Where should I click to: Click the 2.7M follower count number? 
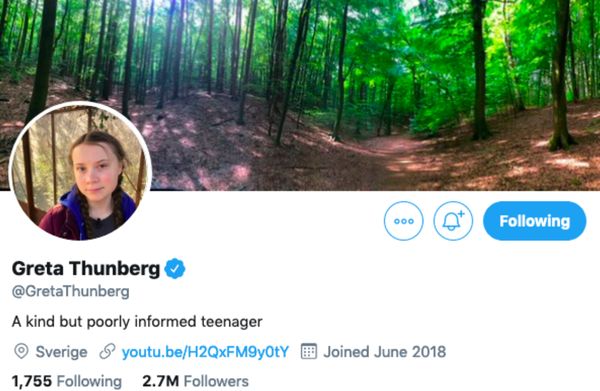(160, 381)
